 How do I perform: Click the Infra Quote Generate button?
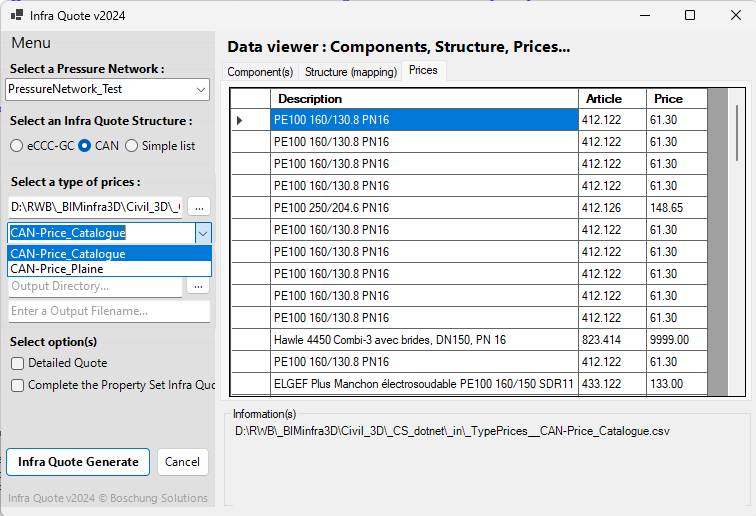[78, 462]
